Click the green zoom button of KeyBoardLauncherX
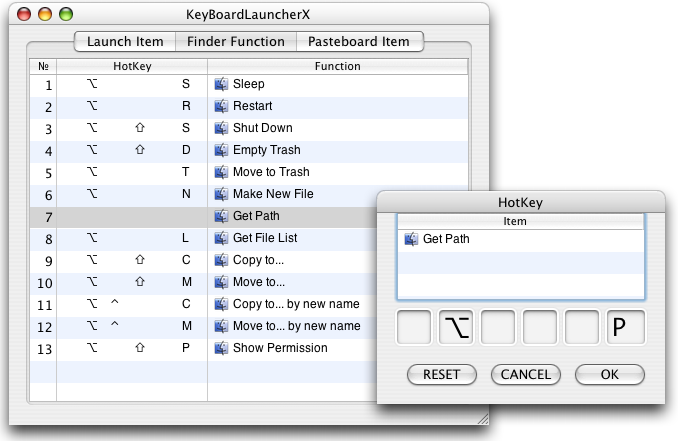Viewport: 678px width, 441px height. tap(66, 14)
